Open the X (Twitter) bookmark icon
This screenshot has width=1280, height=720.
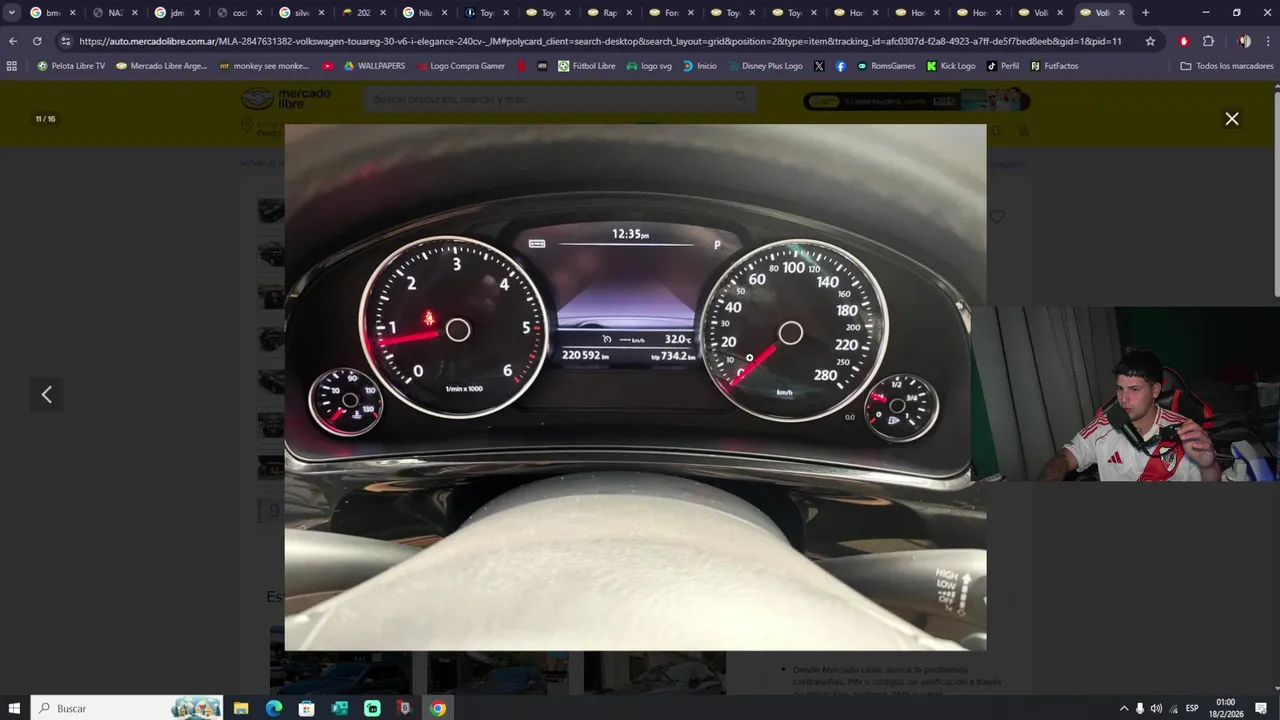tap(819, 66)
